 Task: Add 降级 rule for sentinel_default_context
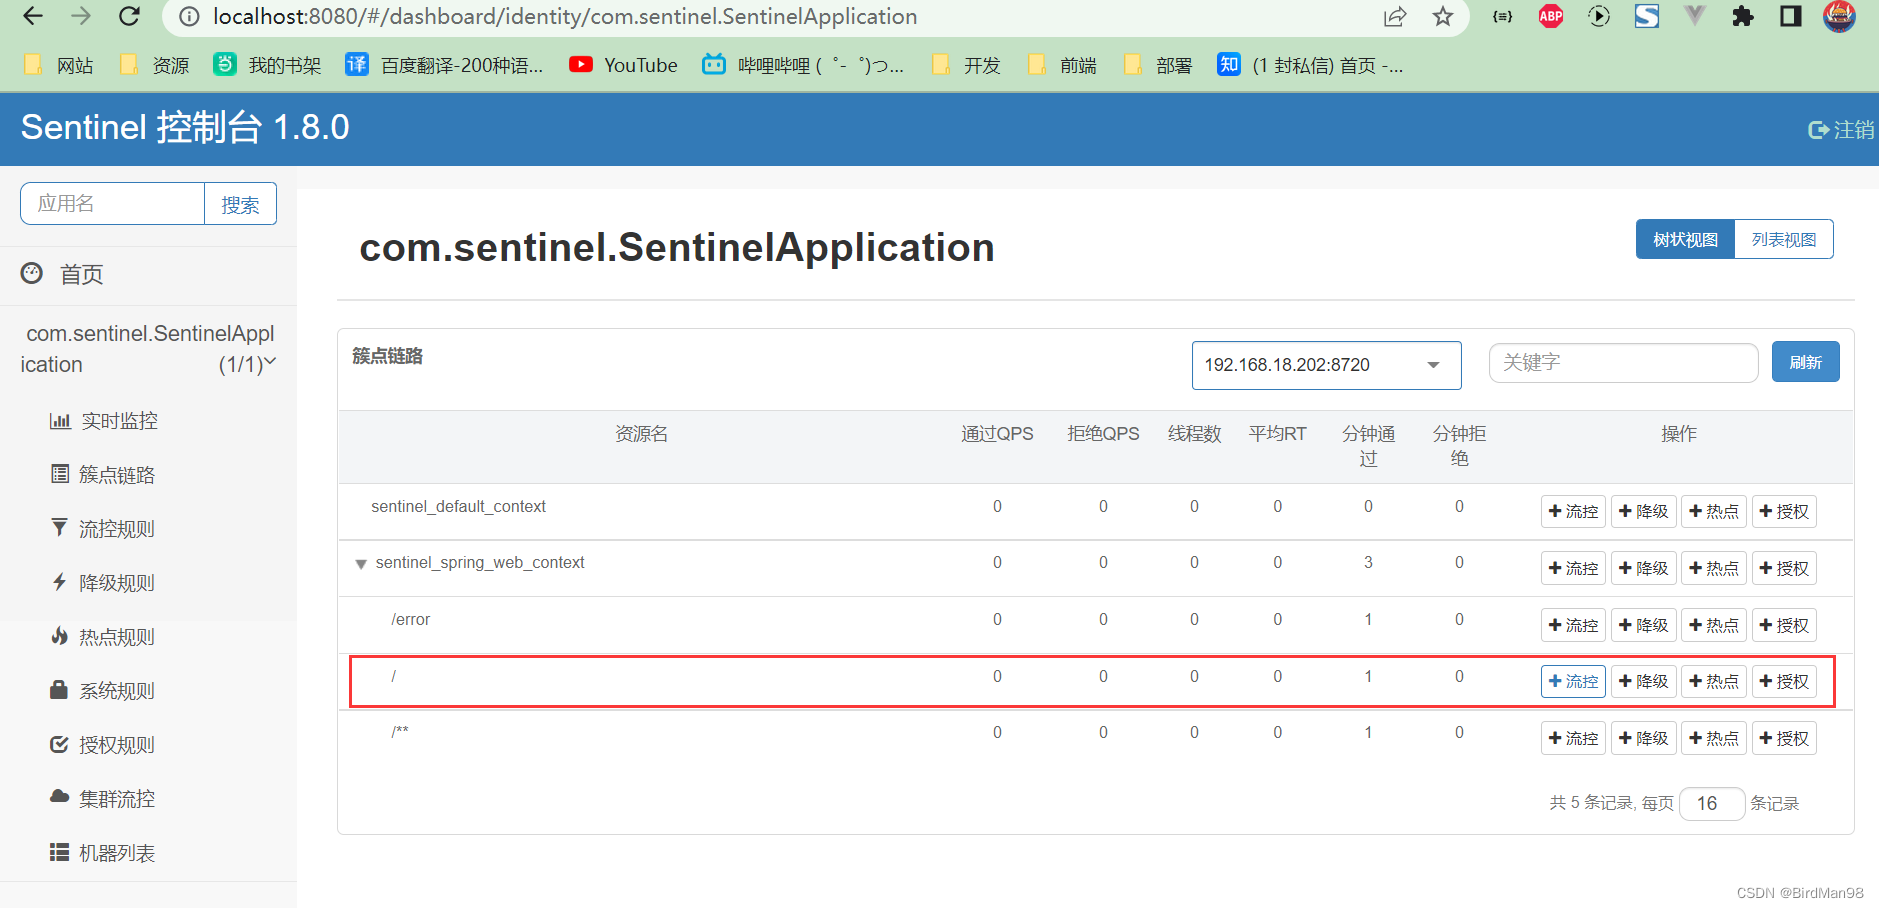click(x=1643, y=511)
